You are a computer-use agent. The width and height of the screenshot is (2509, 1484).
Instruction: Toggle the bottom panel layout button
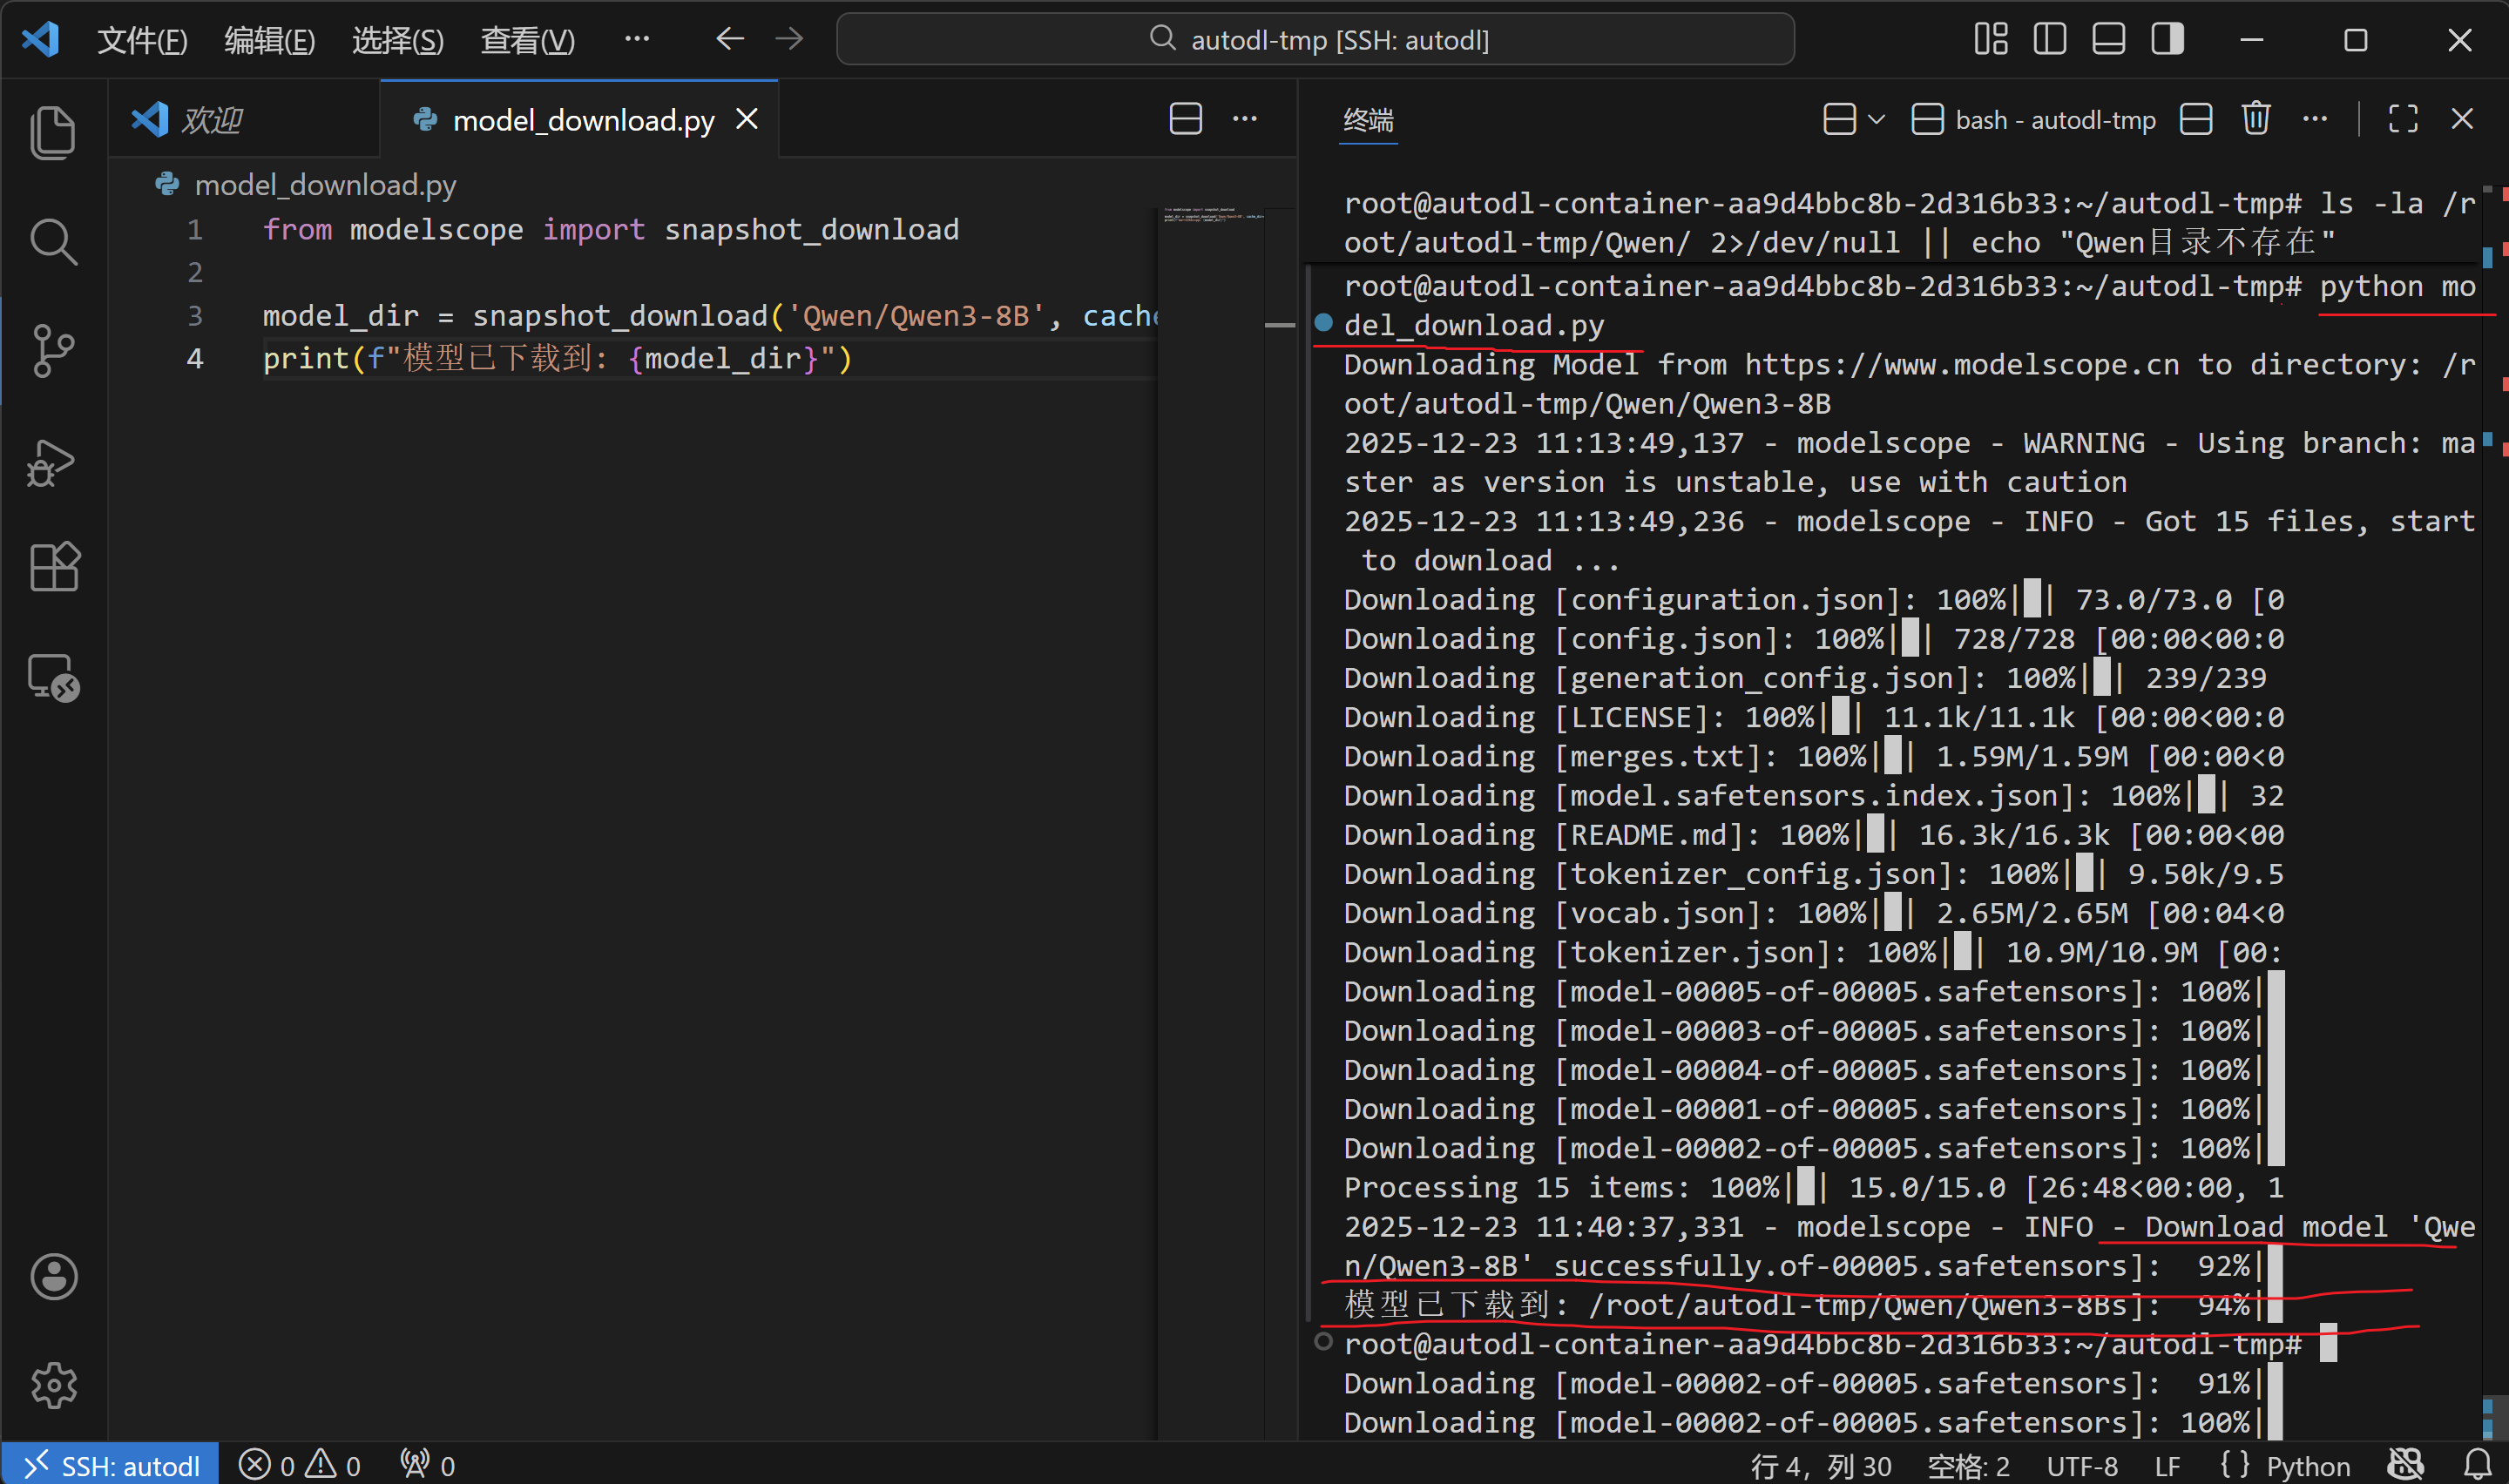[2108, 40]
